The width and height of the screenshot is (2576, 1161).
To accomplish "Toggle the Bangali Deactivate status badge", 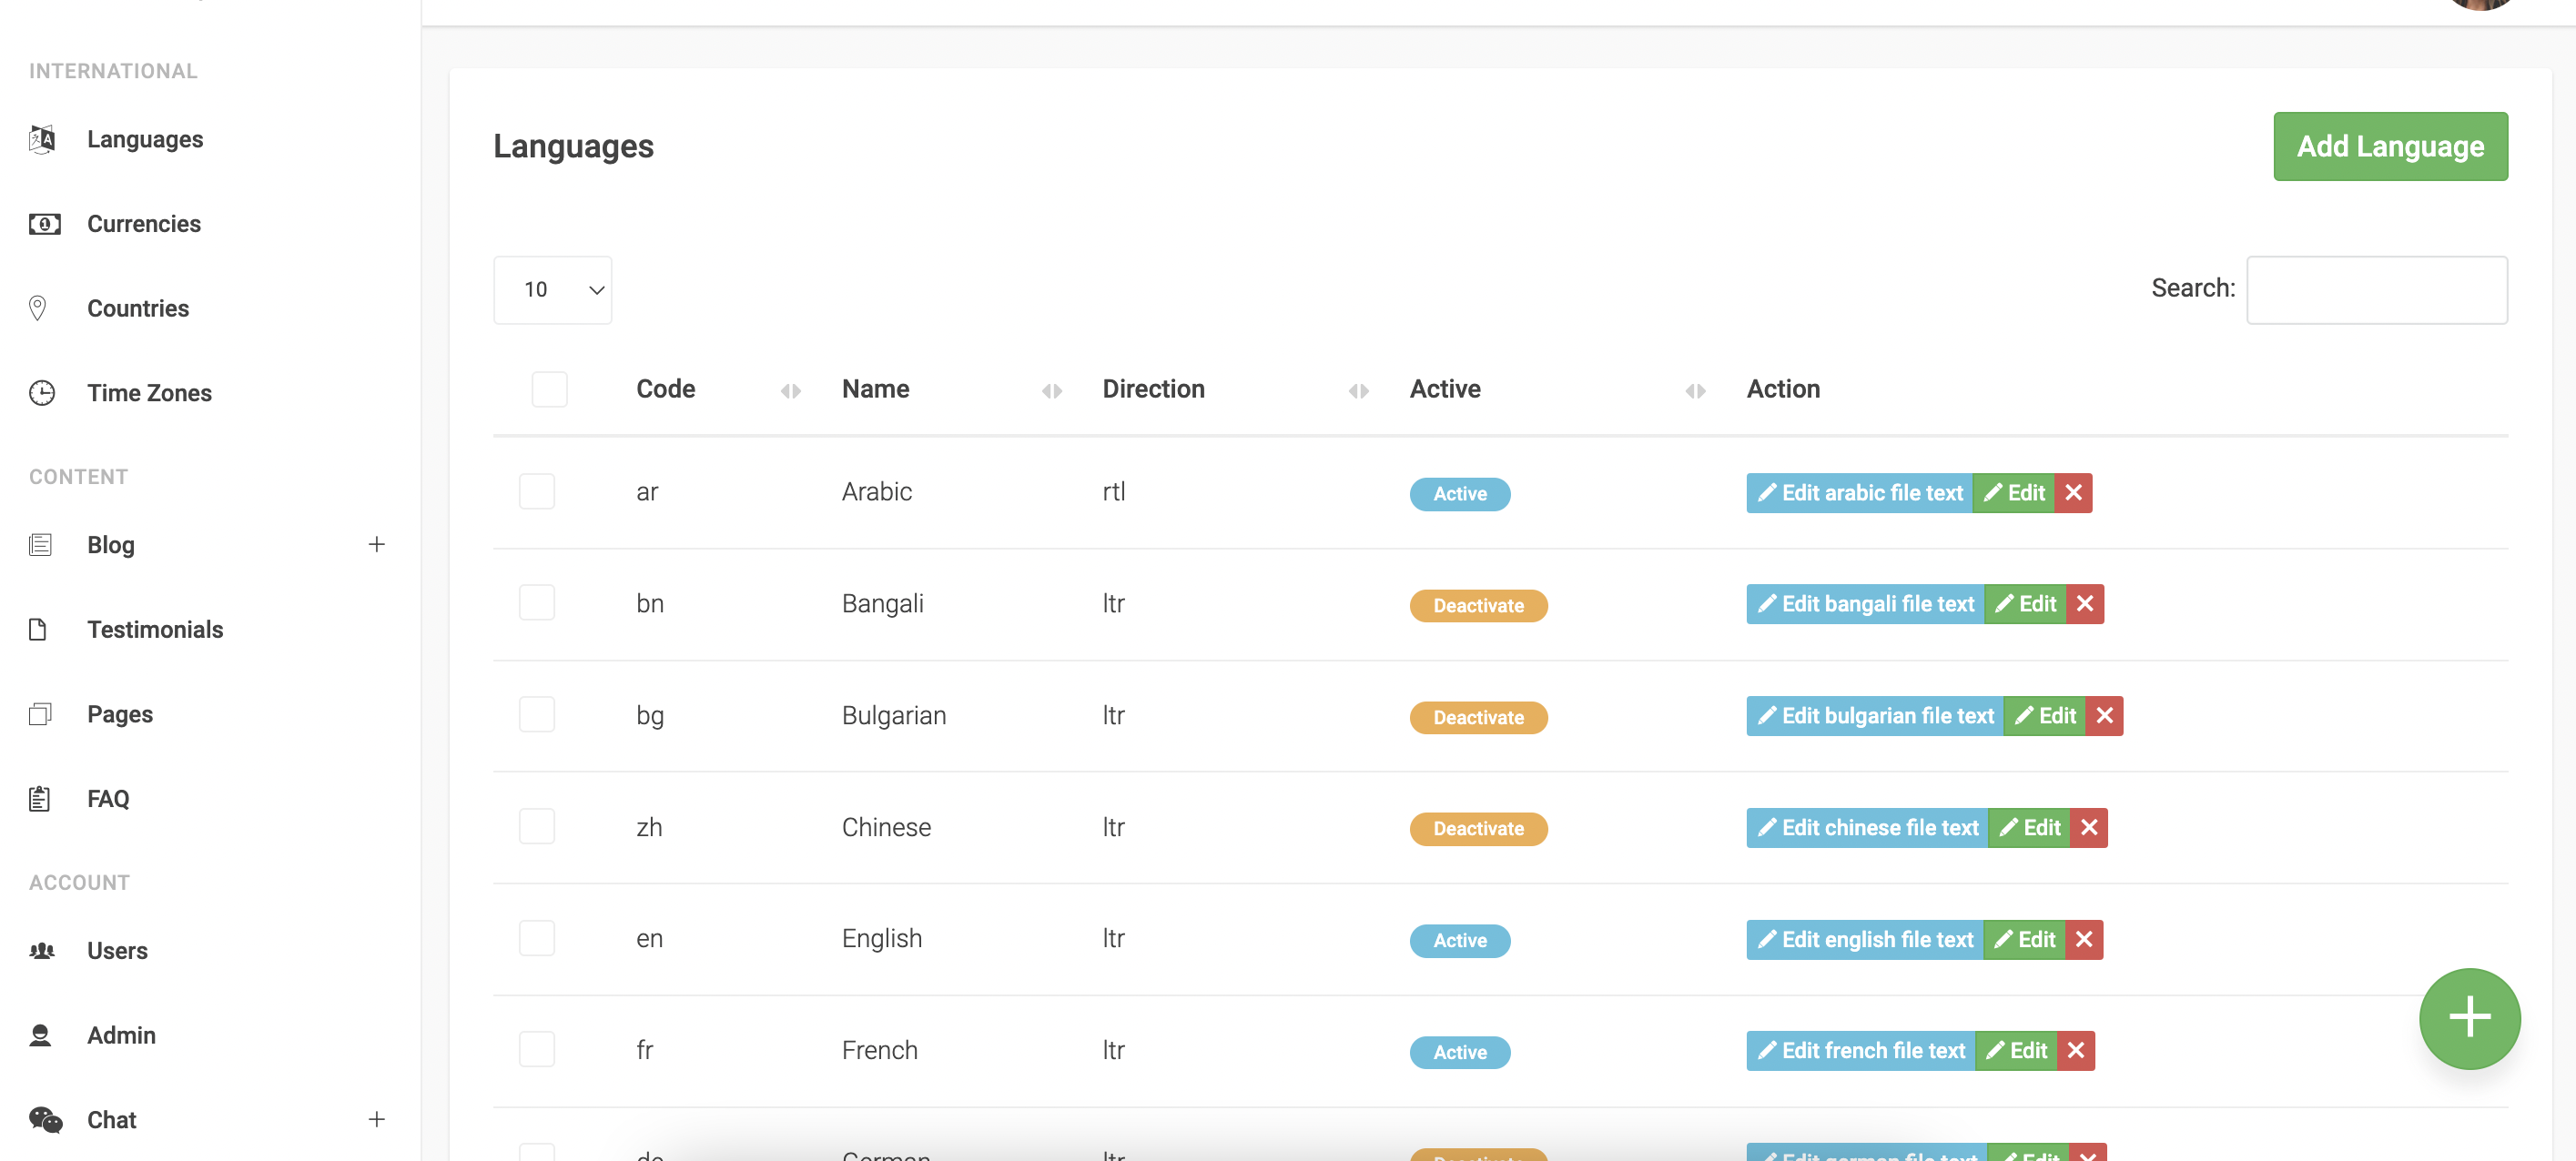I will [1478, 605].
